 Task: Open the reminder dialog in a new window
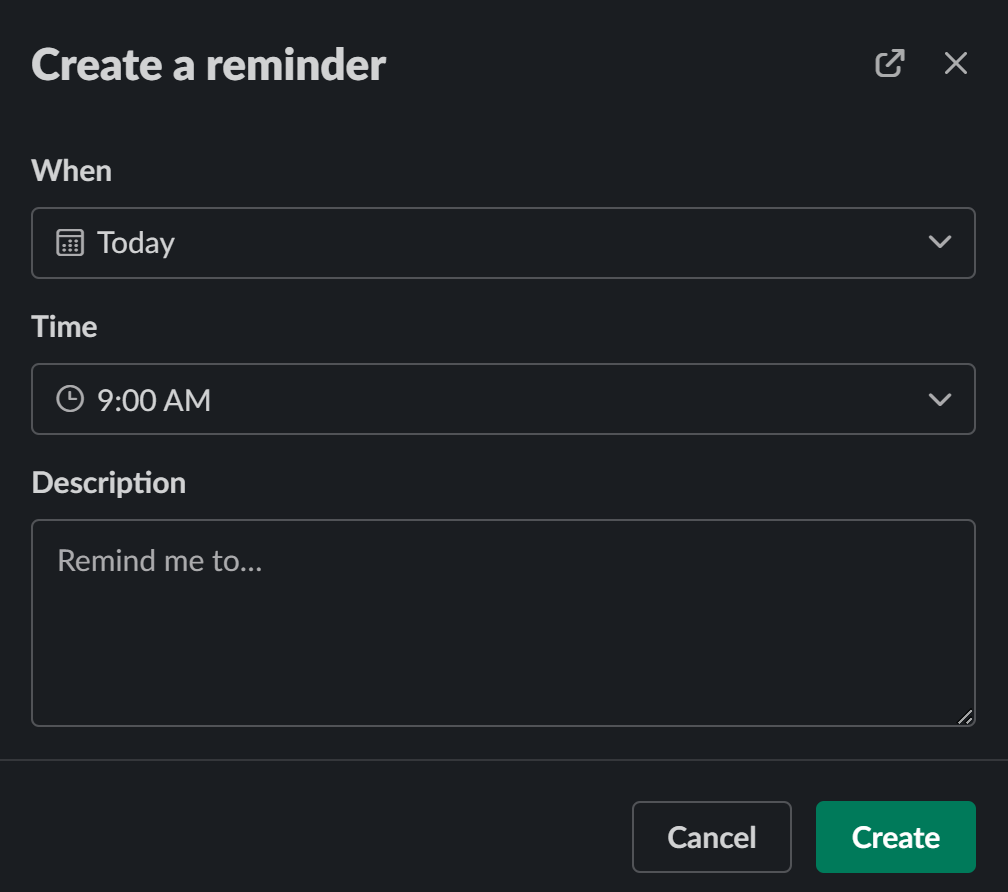click(889, 64)
